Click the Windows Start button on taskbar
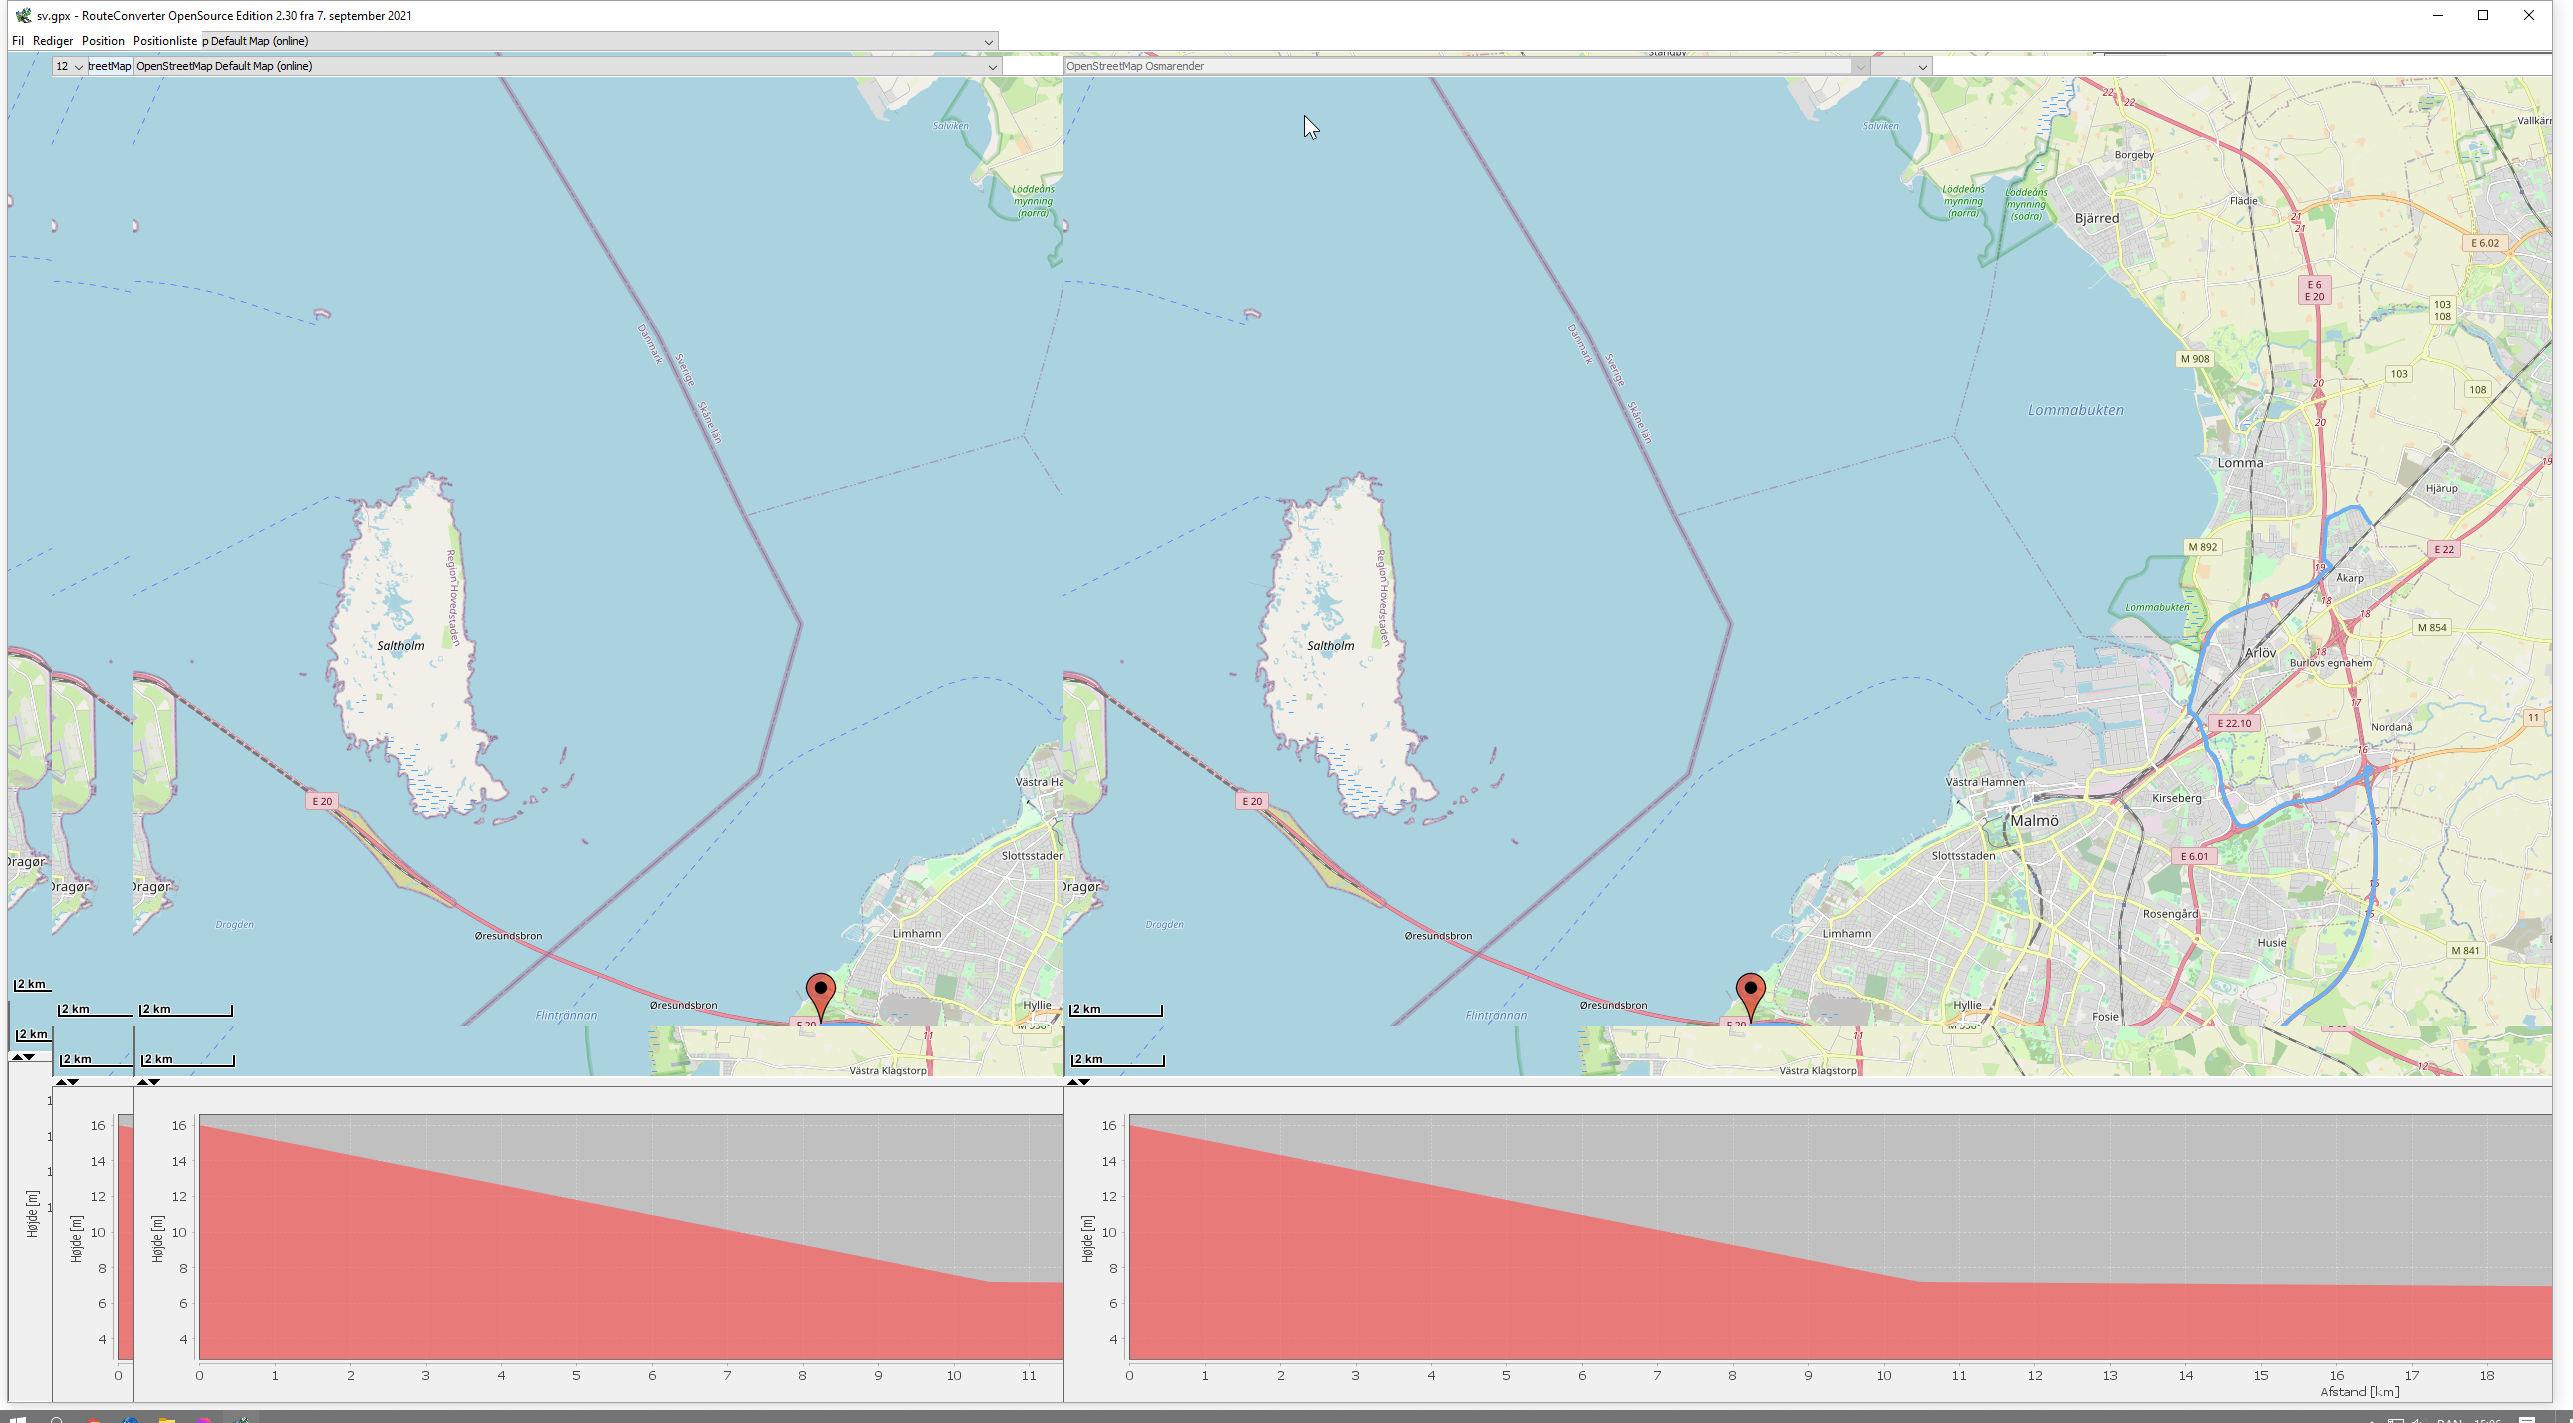 tap(17, 1418)
